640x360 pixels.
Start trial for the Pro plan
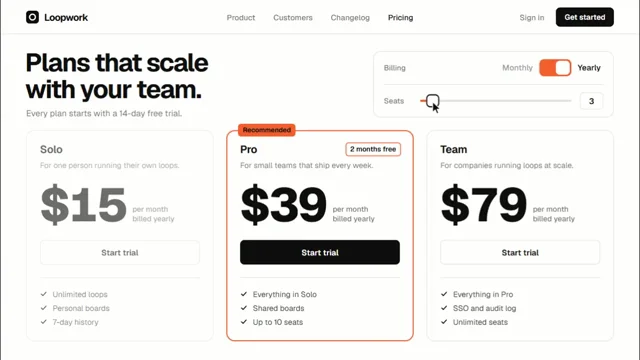click(x=320, y=252)
